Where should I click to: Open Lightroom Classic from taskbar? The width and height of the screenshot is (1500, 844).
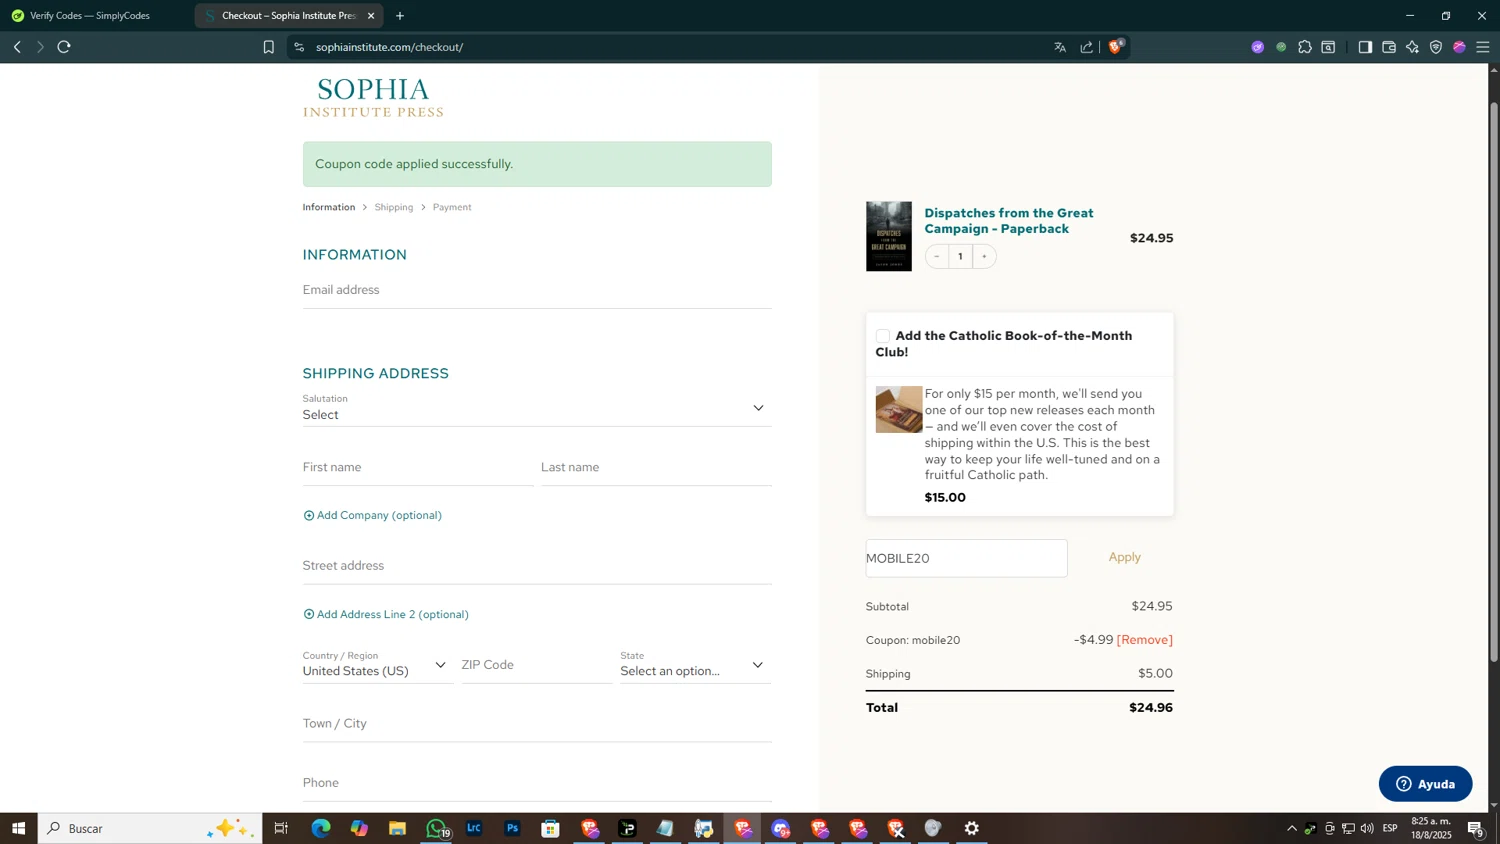(474, 828)
